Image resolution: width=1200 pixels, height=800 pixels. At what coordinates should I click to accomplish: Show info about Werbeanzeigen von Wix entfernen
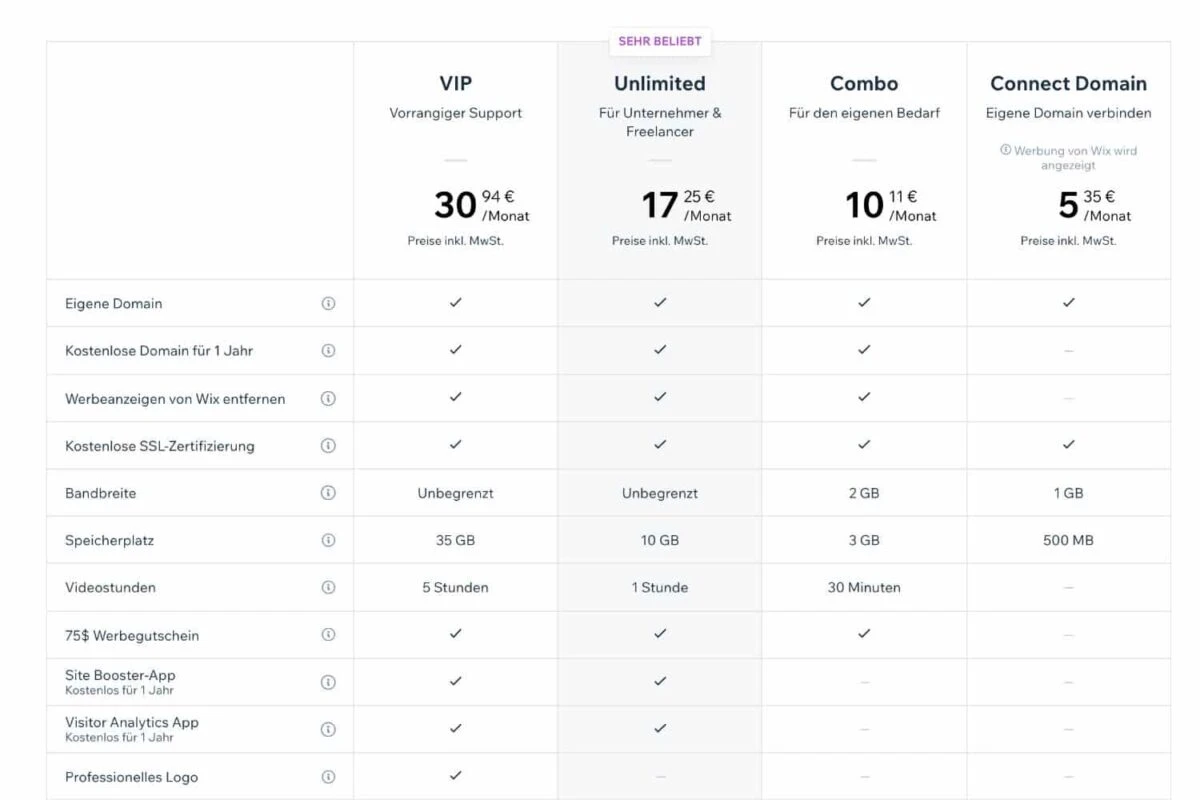[328, 398]
